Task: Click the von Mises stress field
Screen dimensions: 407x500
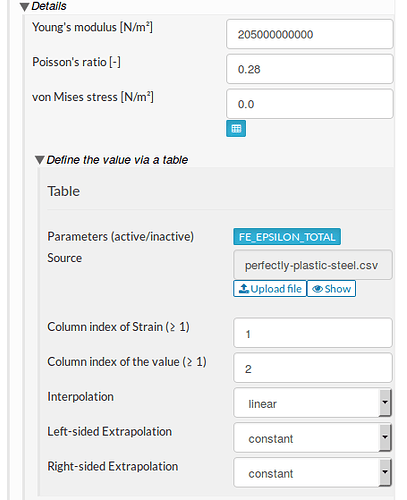Action: 310,104
